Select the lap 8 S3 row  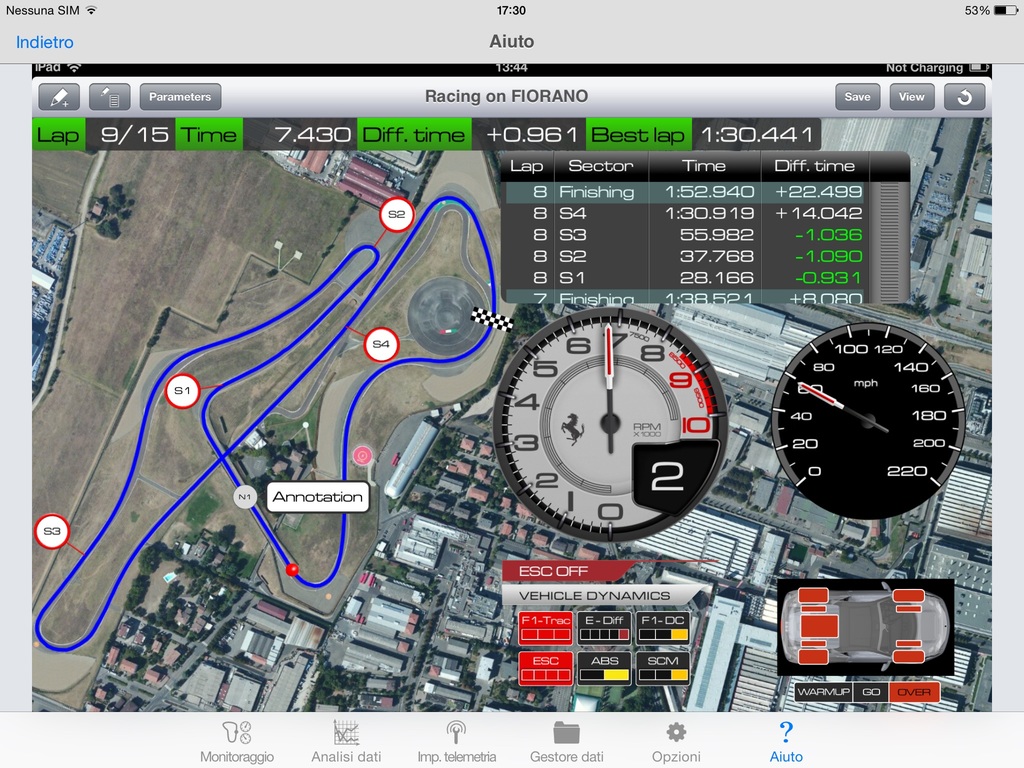tap(684, 235)
